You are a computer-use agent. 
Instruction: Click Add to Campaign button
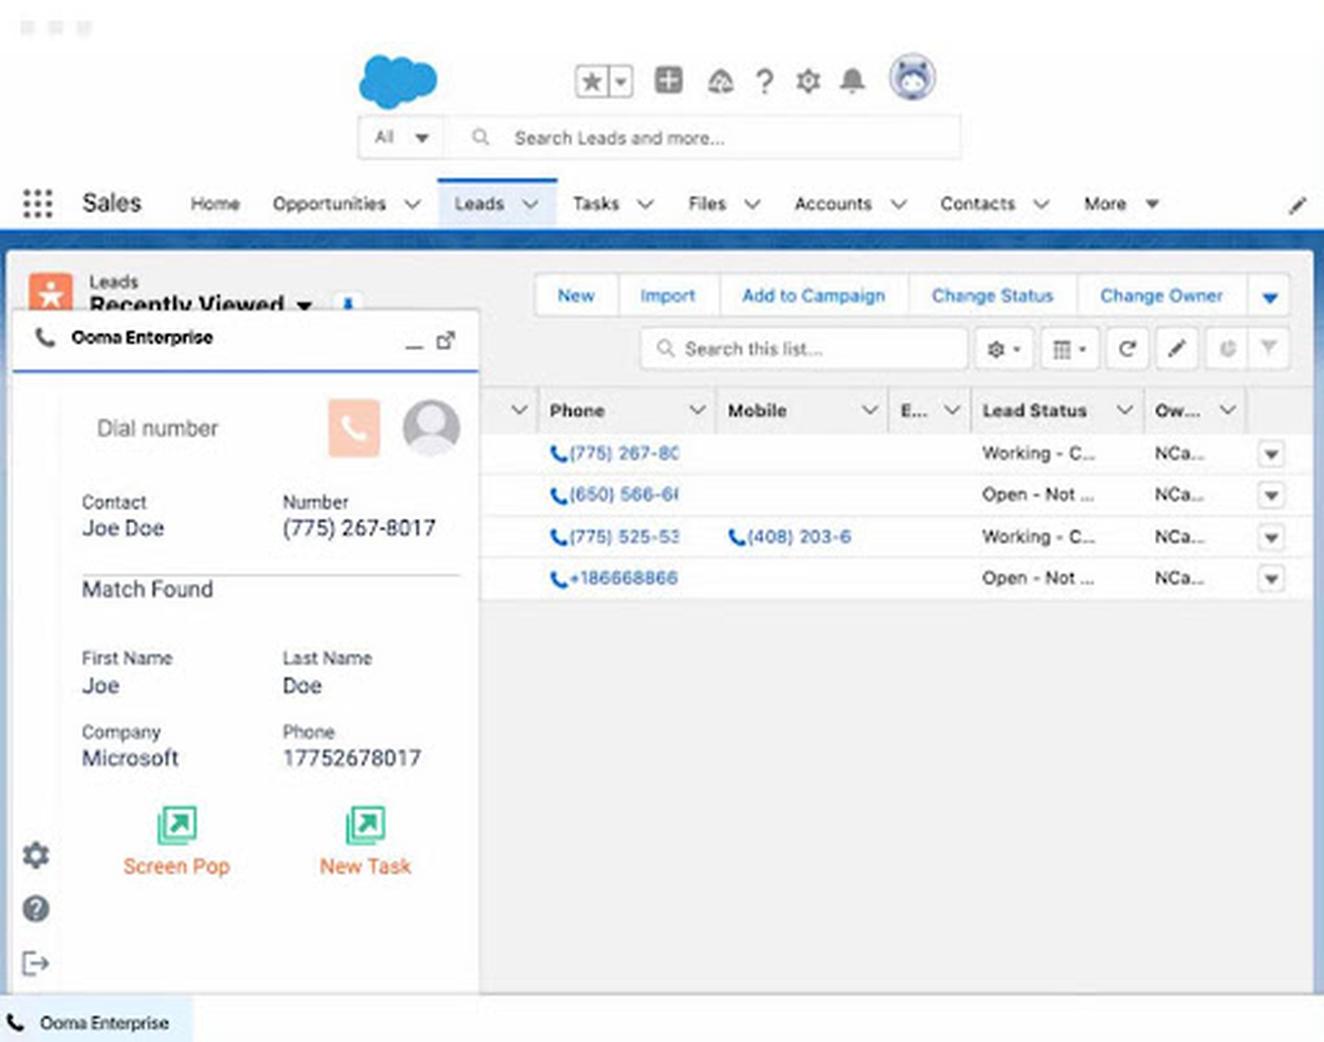point(813,296)
